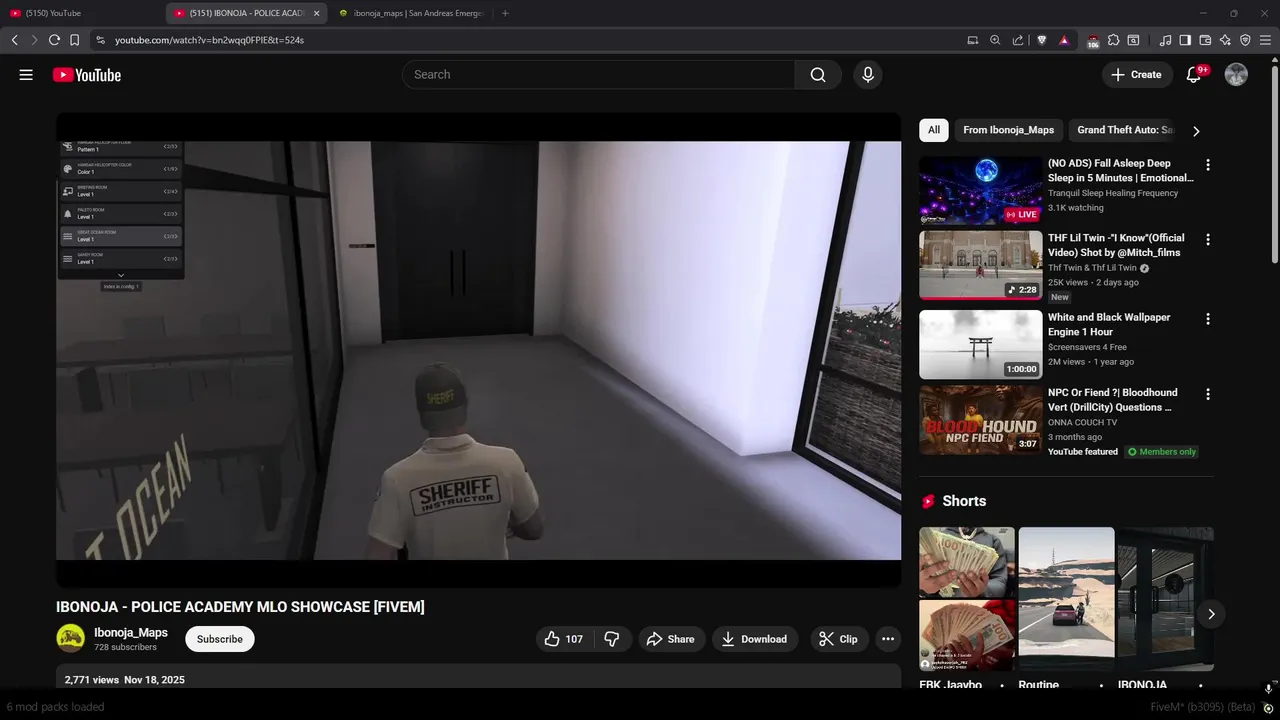Open Fall Asleep Deep Sleep thumbnail
The image size is (1280, 720).
point(980,190)
